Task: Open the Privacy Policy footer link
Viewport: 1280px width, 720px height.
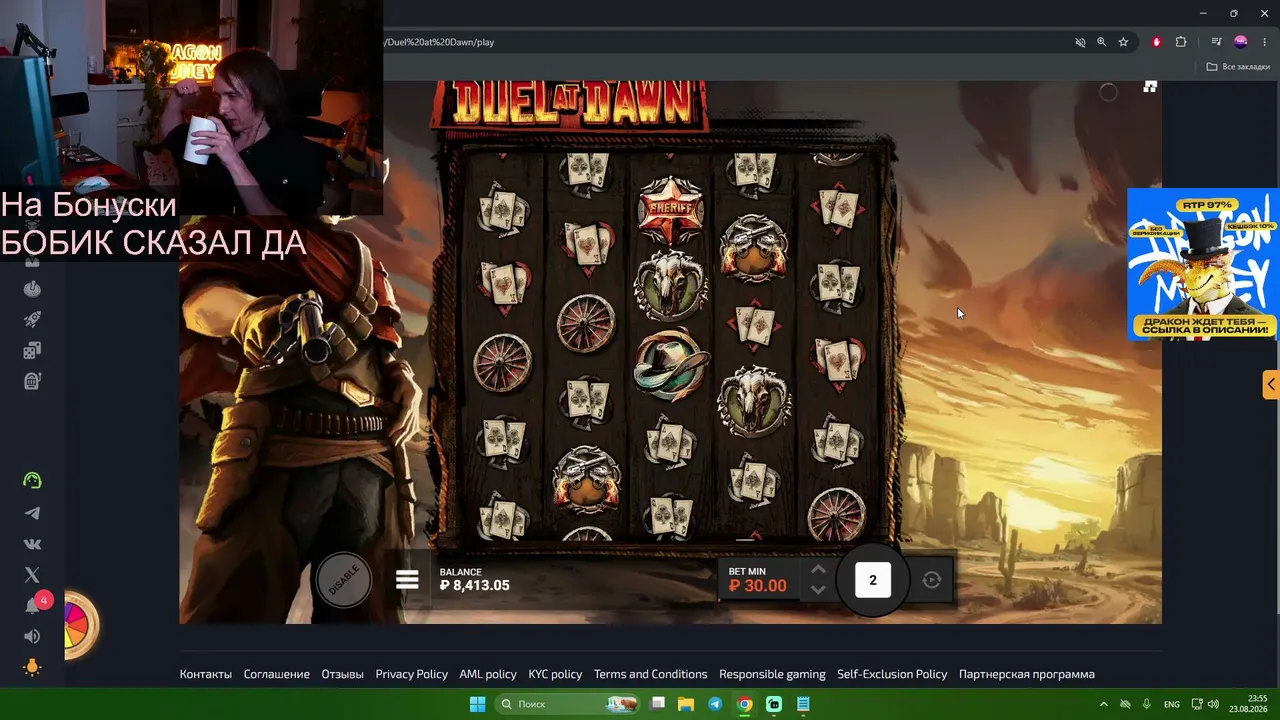Action: click(x=412, y=674)
